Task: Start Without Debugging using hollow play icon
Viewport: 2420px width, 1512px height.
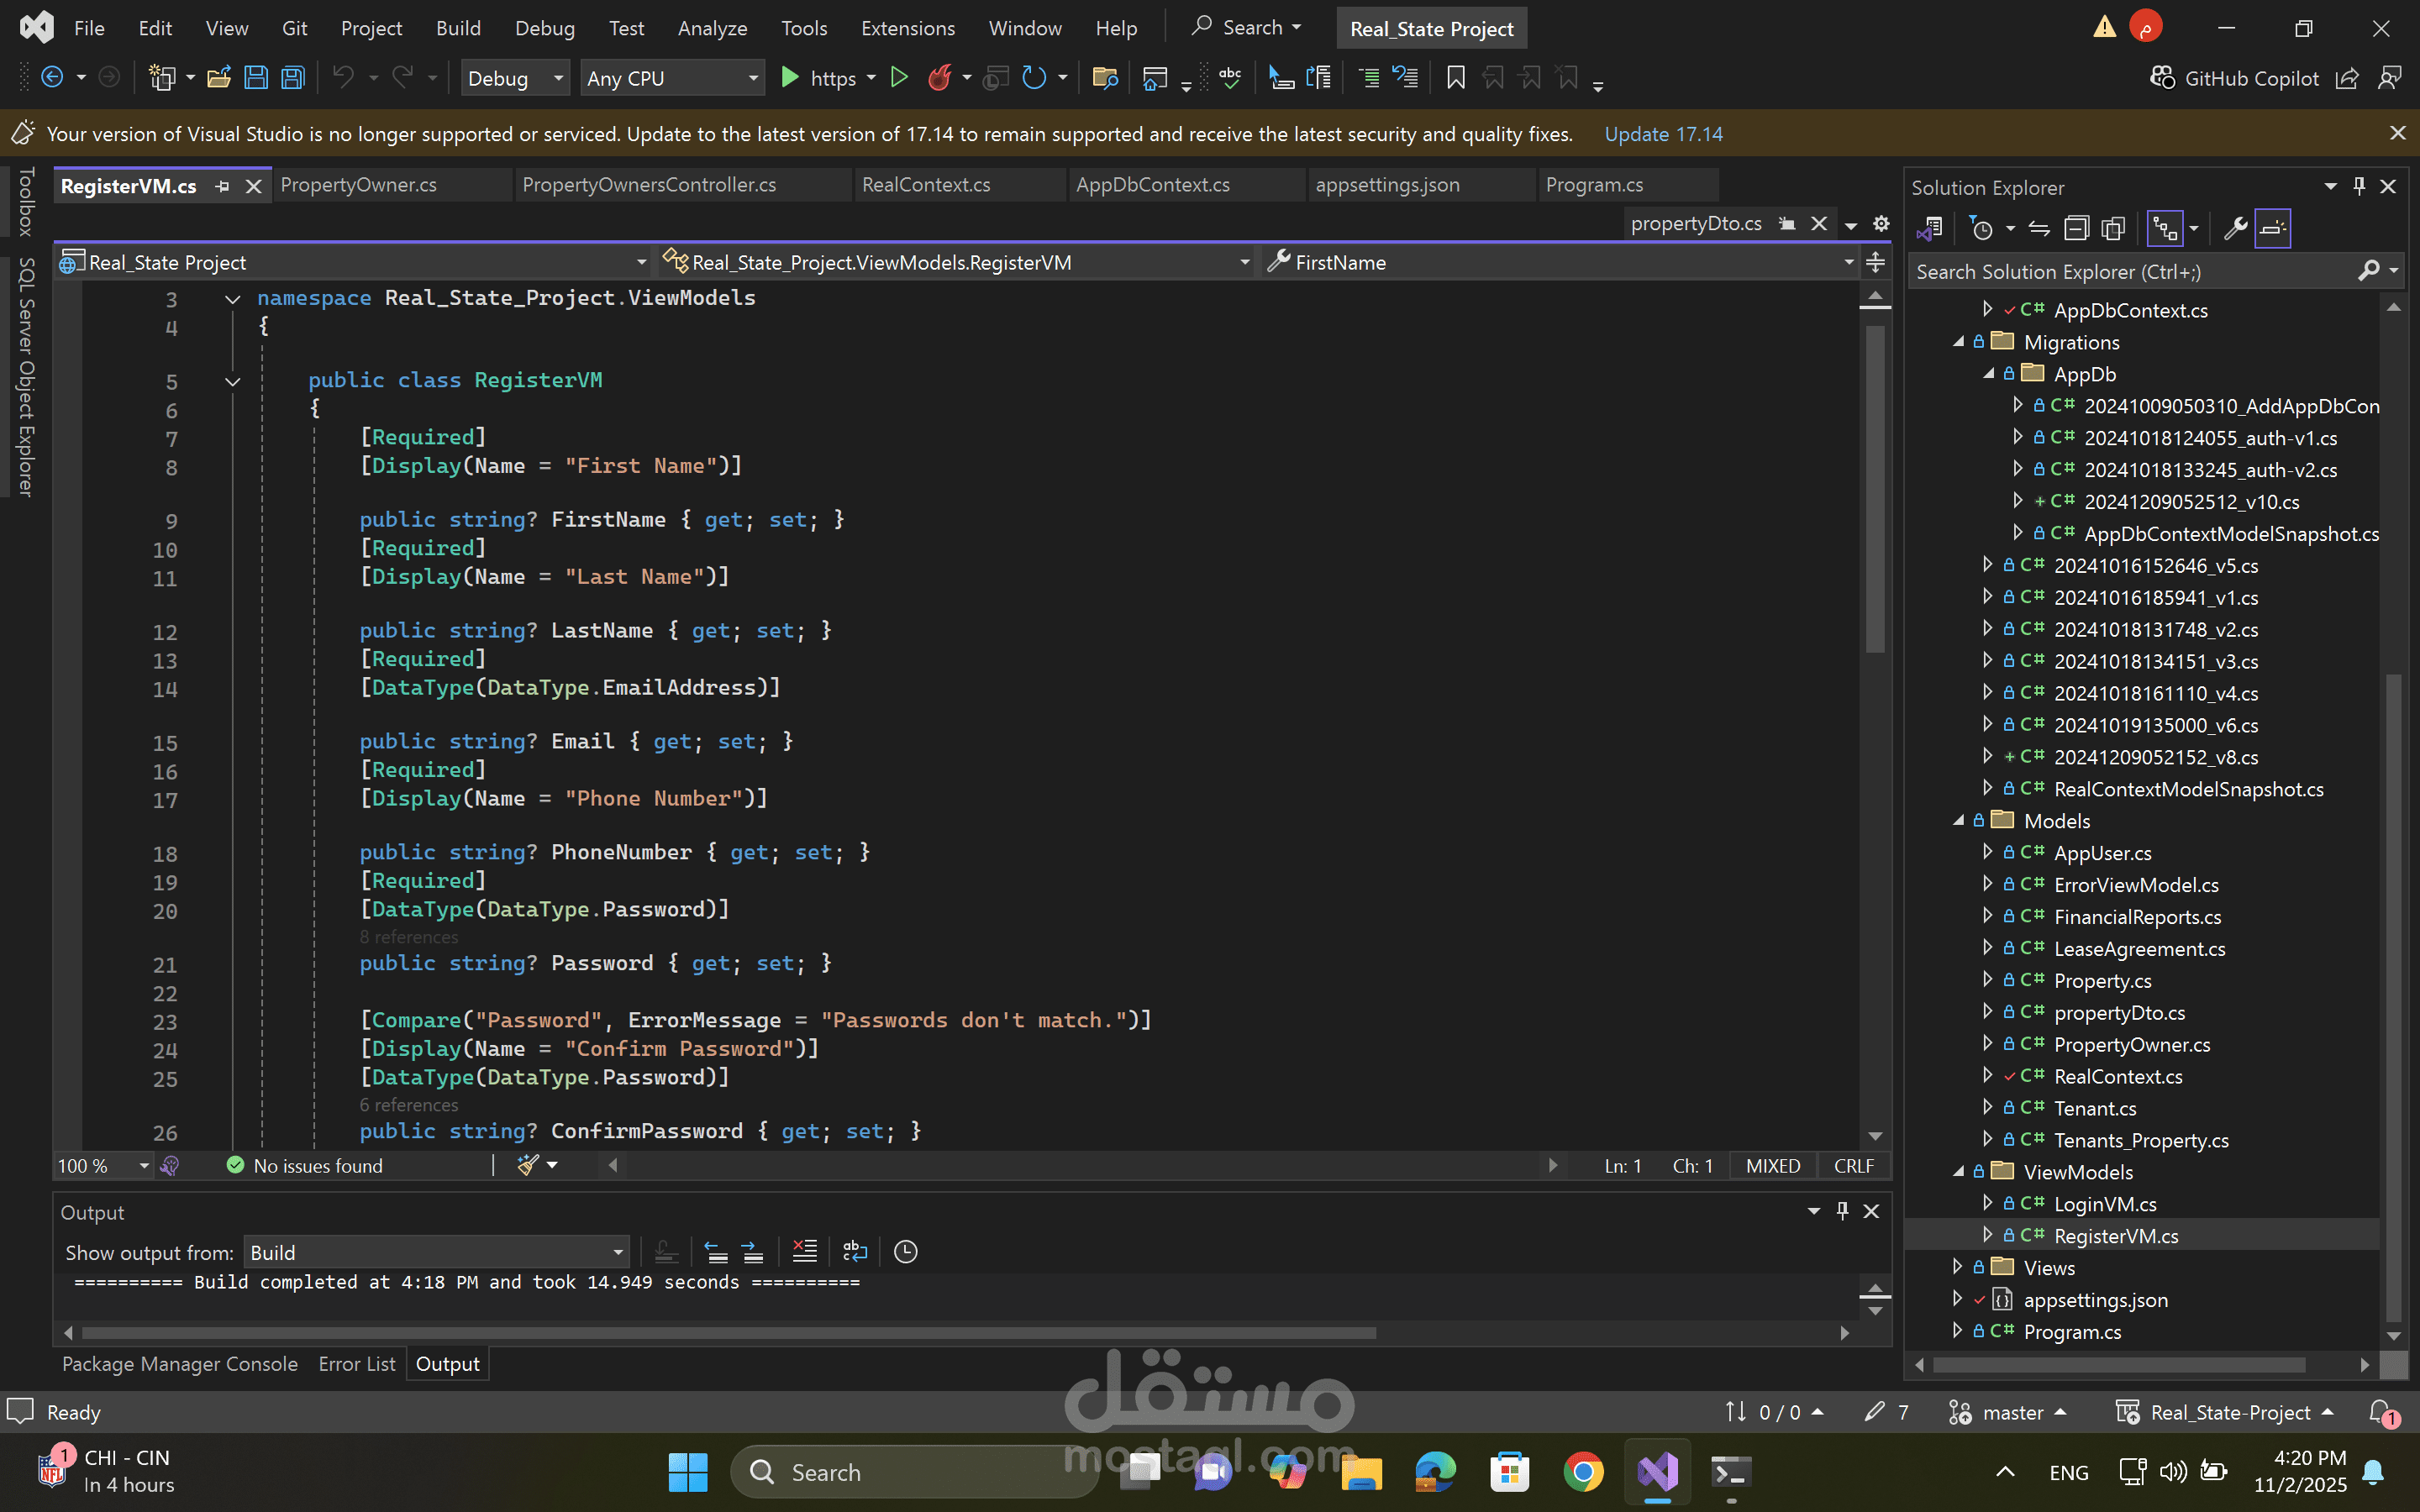Action: point(899,78)
